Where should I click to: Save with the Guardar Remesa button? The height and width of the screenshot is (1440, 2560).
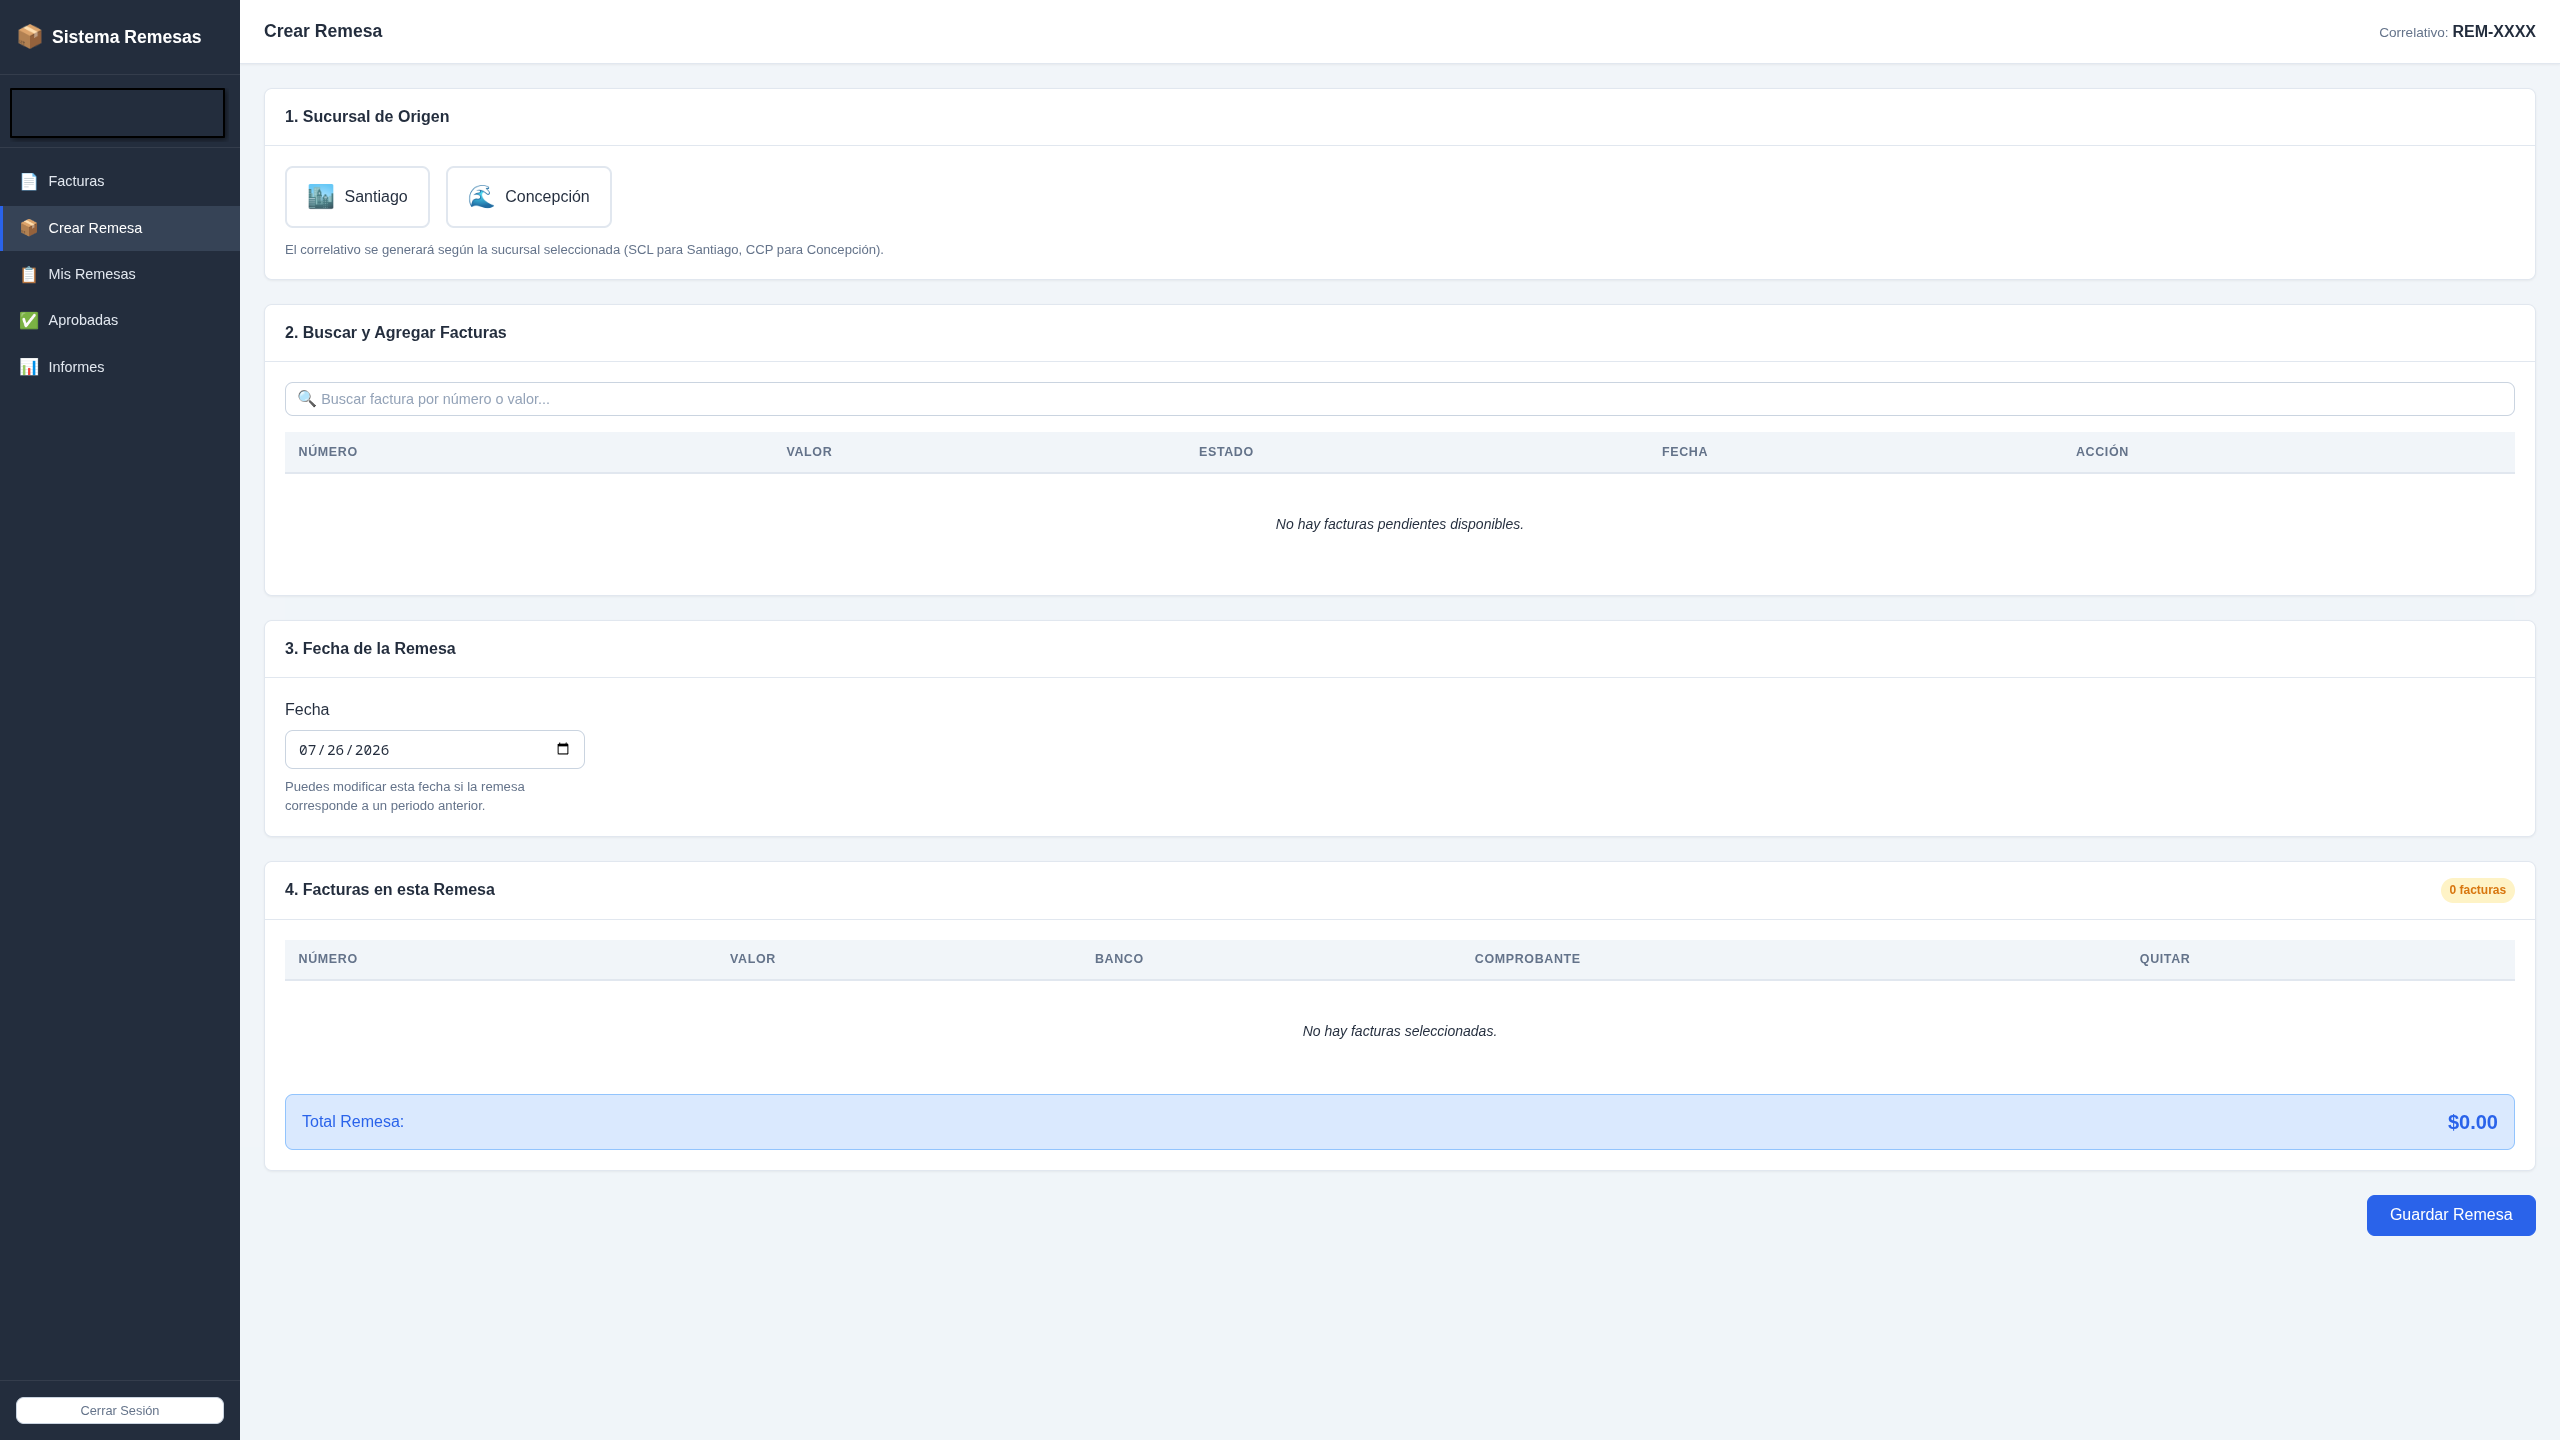coord(2451,1215)
